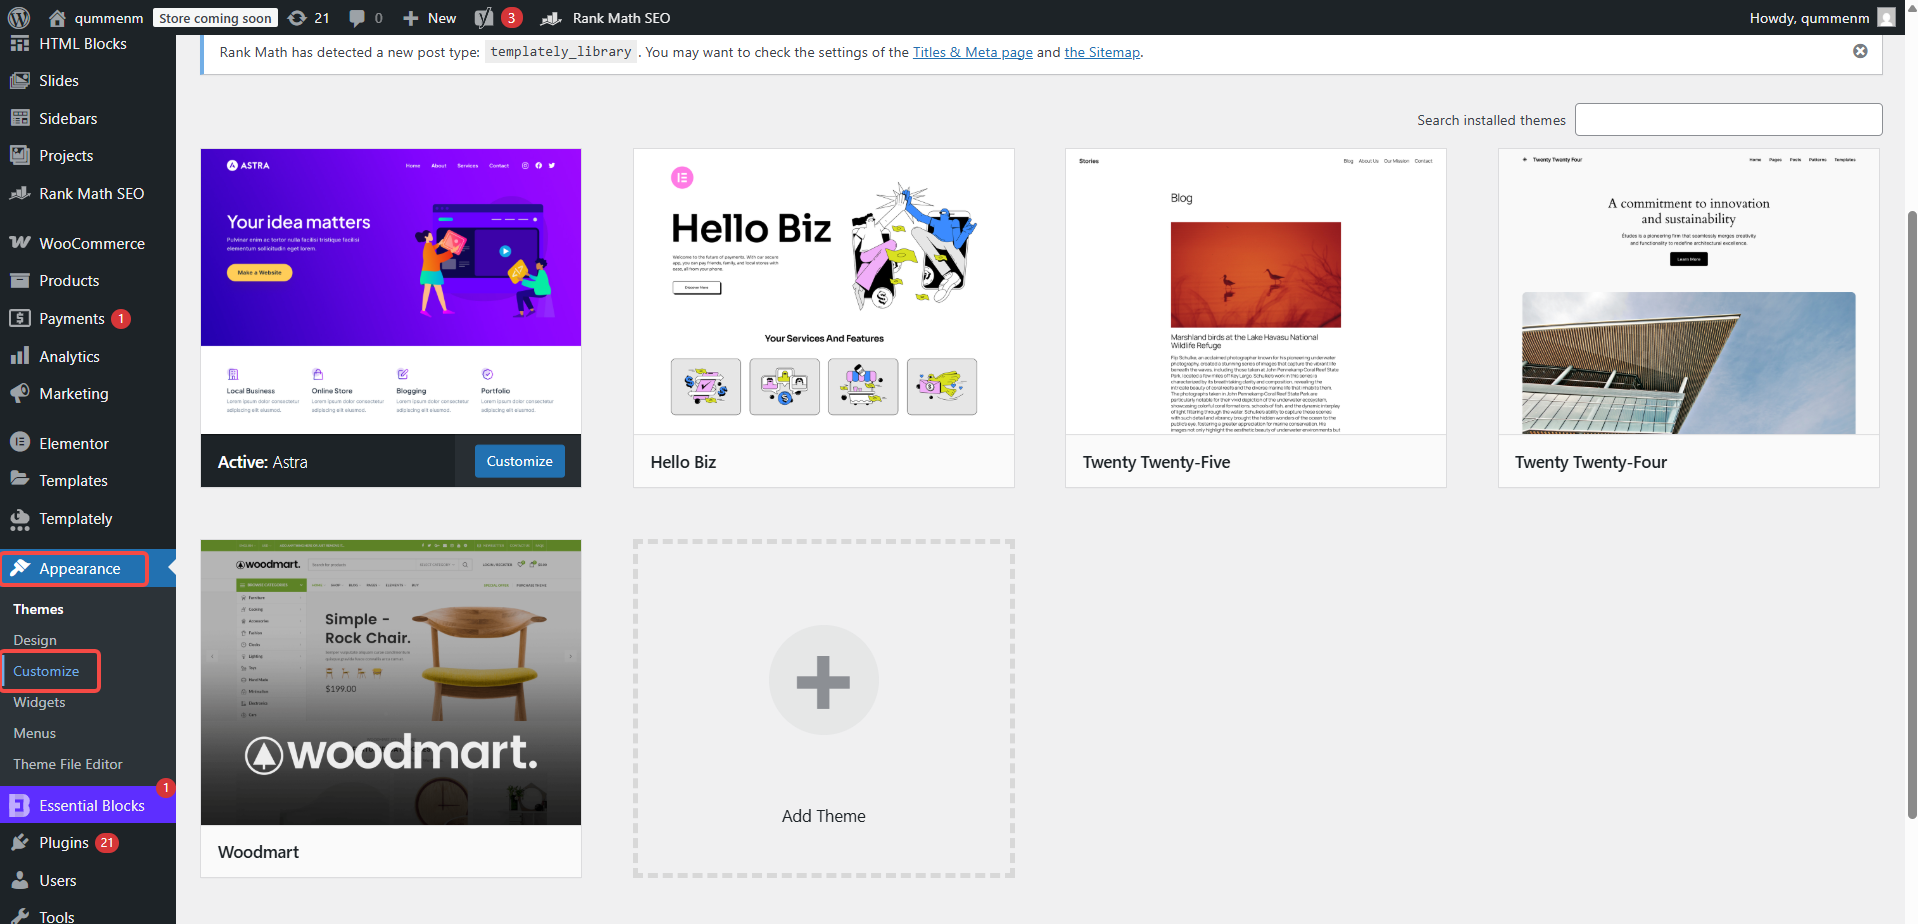The image size is (1918, 924).
Task: Customize the active Astra theme
Action: (519, 460)
